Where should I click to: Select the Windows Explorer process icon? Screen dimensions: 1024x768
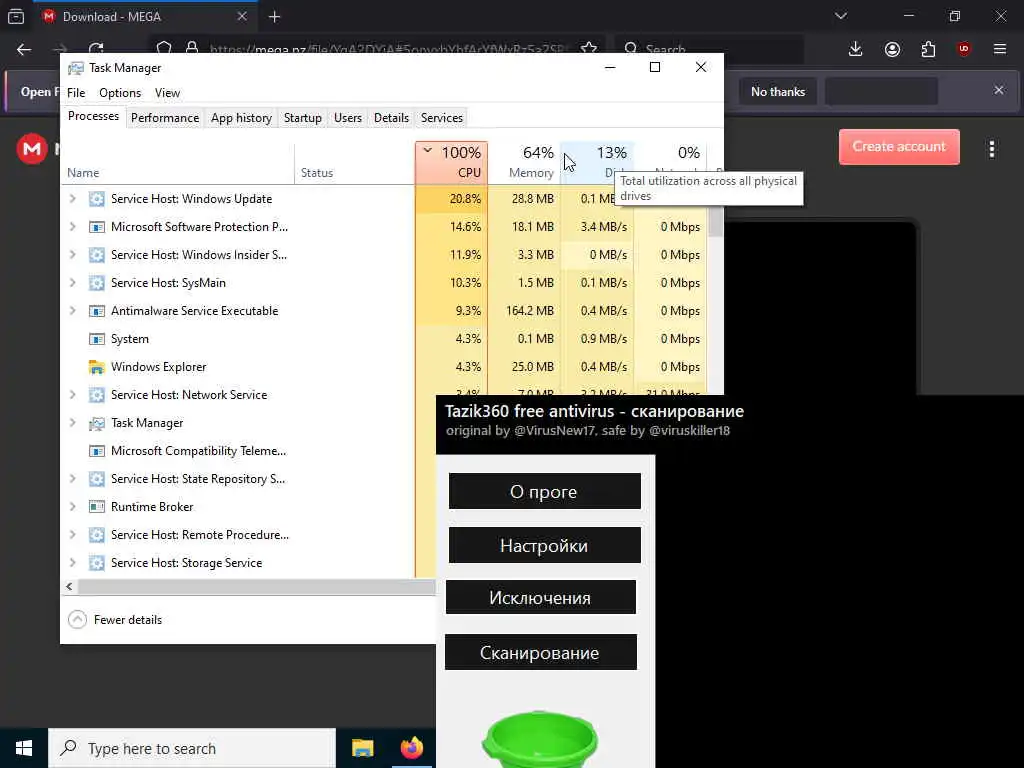[97, 367]
